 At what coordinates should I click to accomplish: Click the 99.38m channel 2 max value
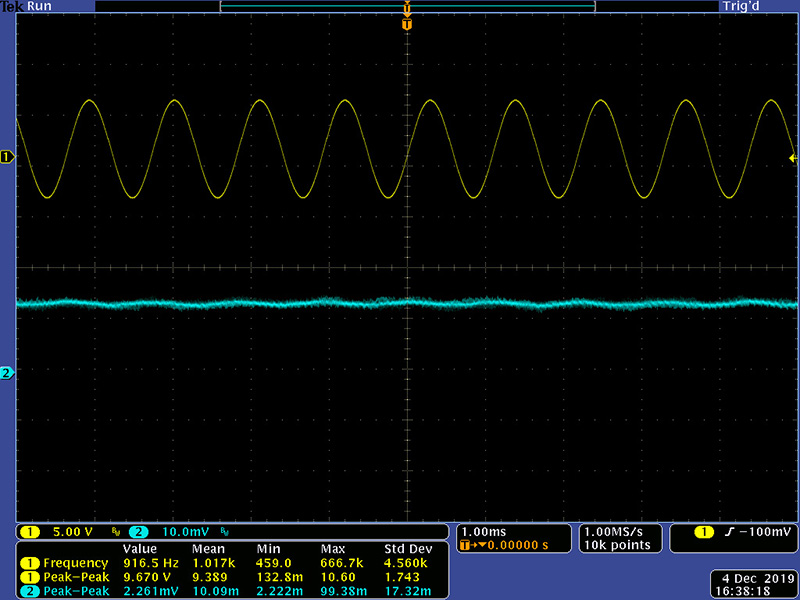coord(344,591)
